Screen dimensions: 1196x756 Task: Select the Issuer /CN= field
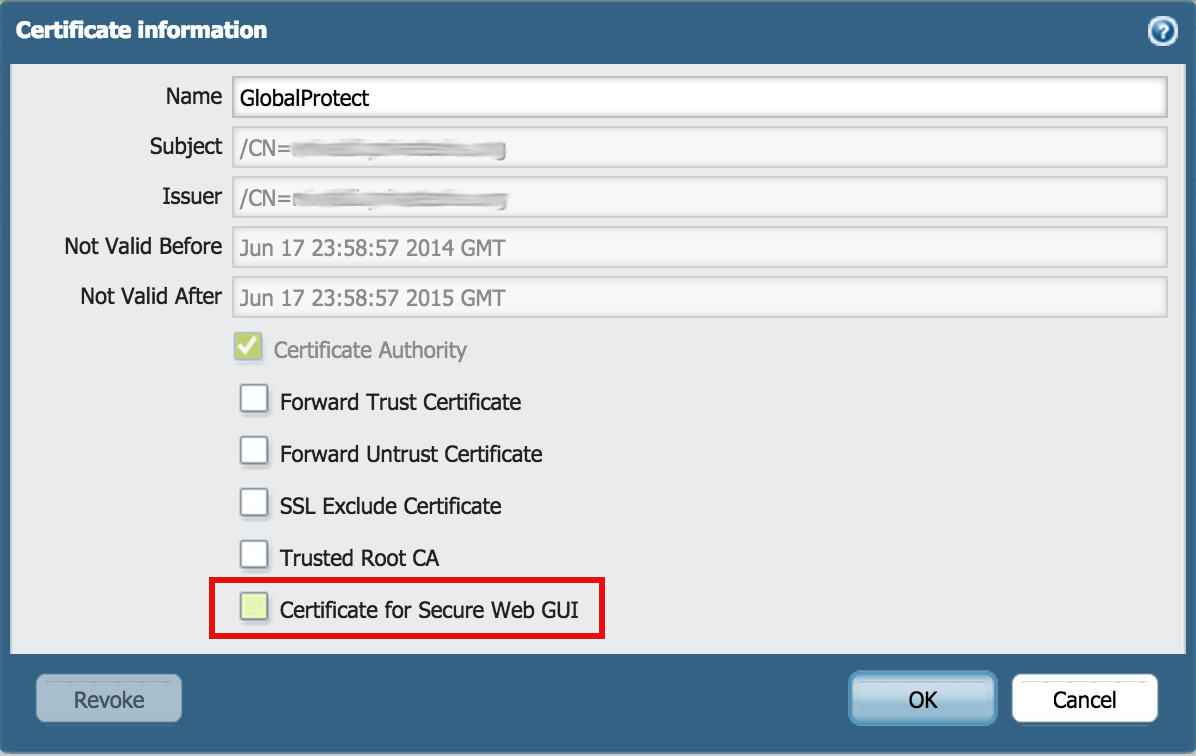699,198
